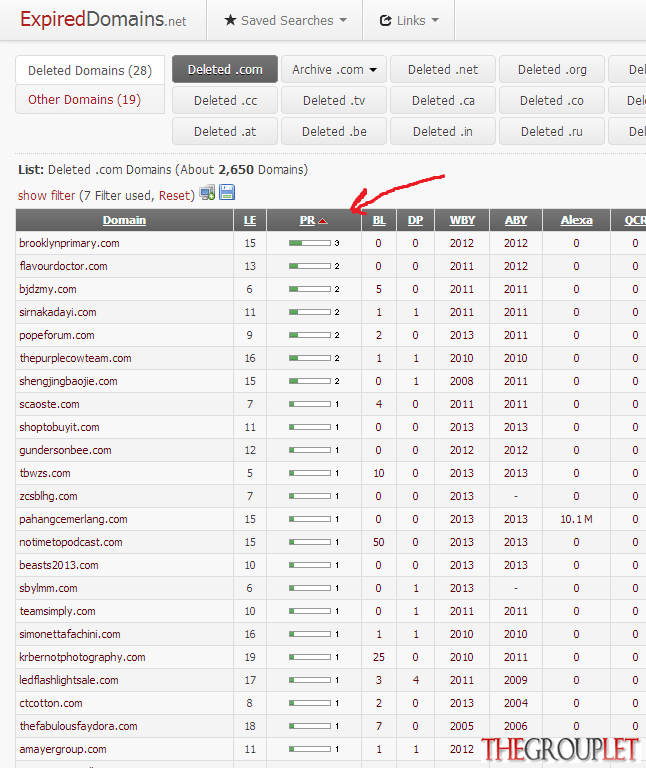Open the Deleted .in list
Screen dimensions: 646x768
[x=443, y=131]
